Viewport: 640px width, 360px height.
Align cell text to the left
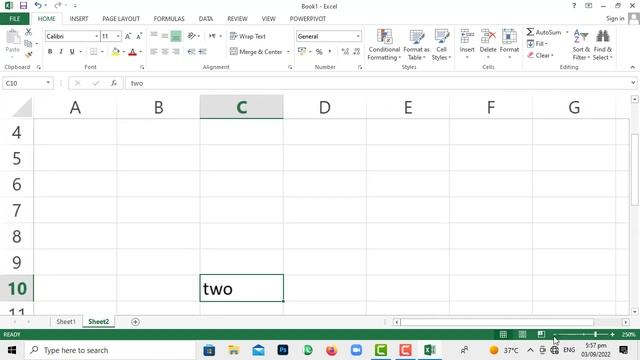[153, 51]
